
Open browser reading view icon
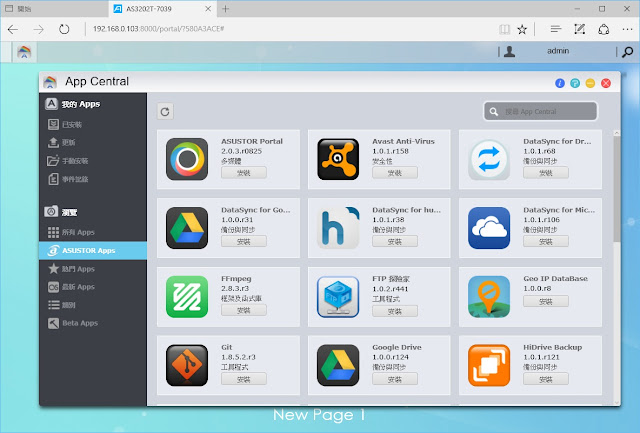(x=504, y=29)
